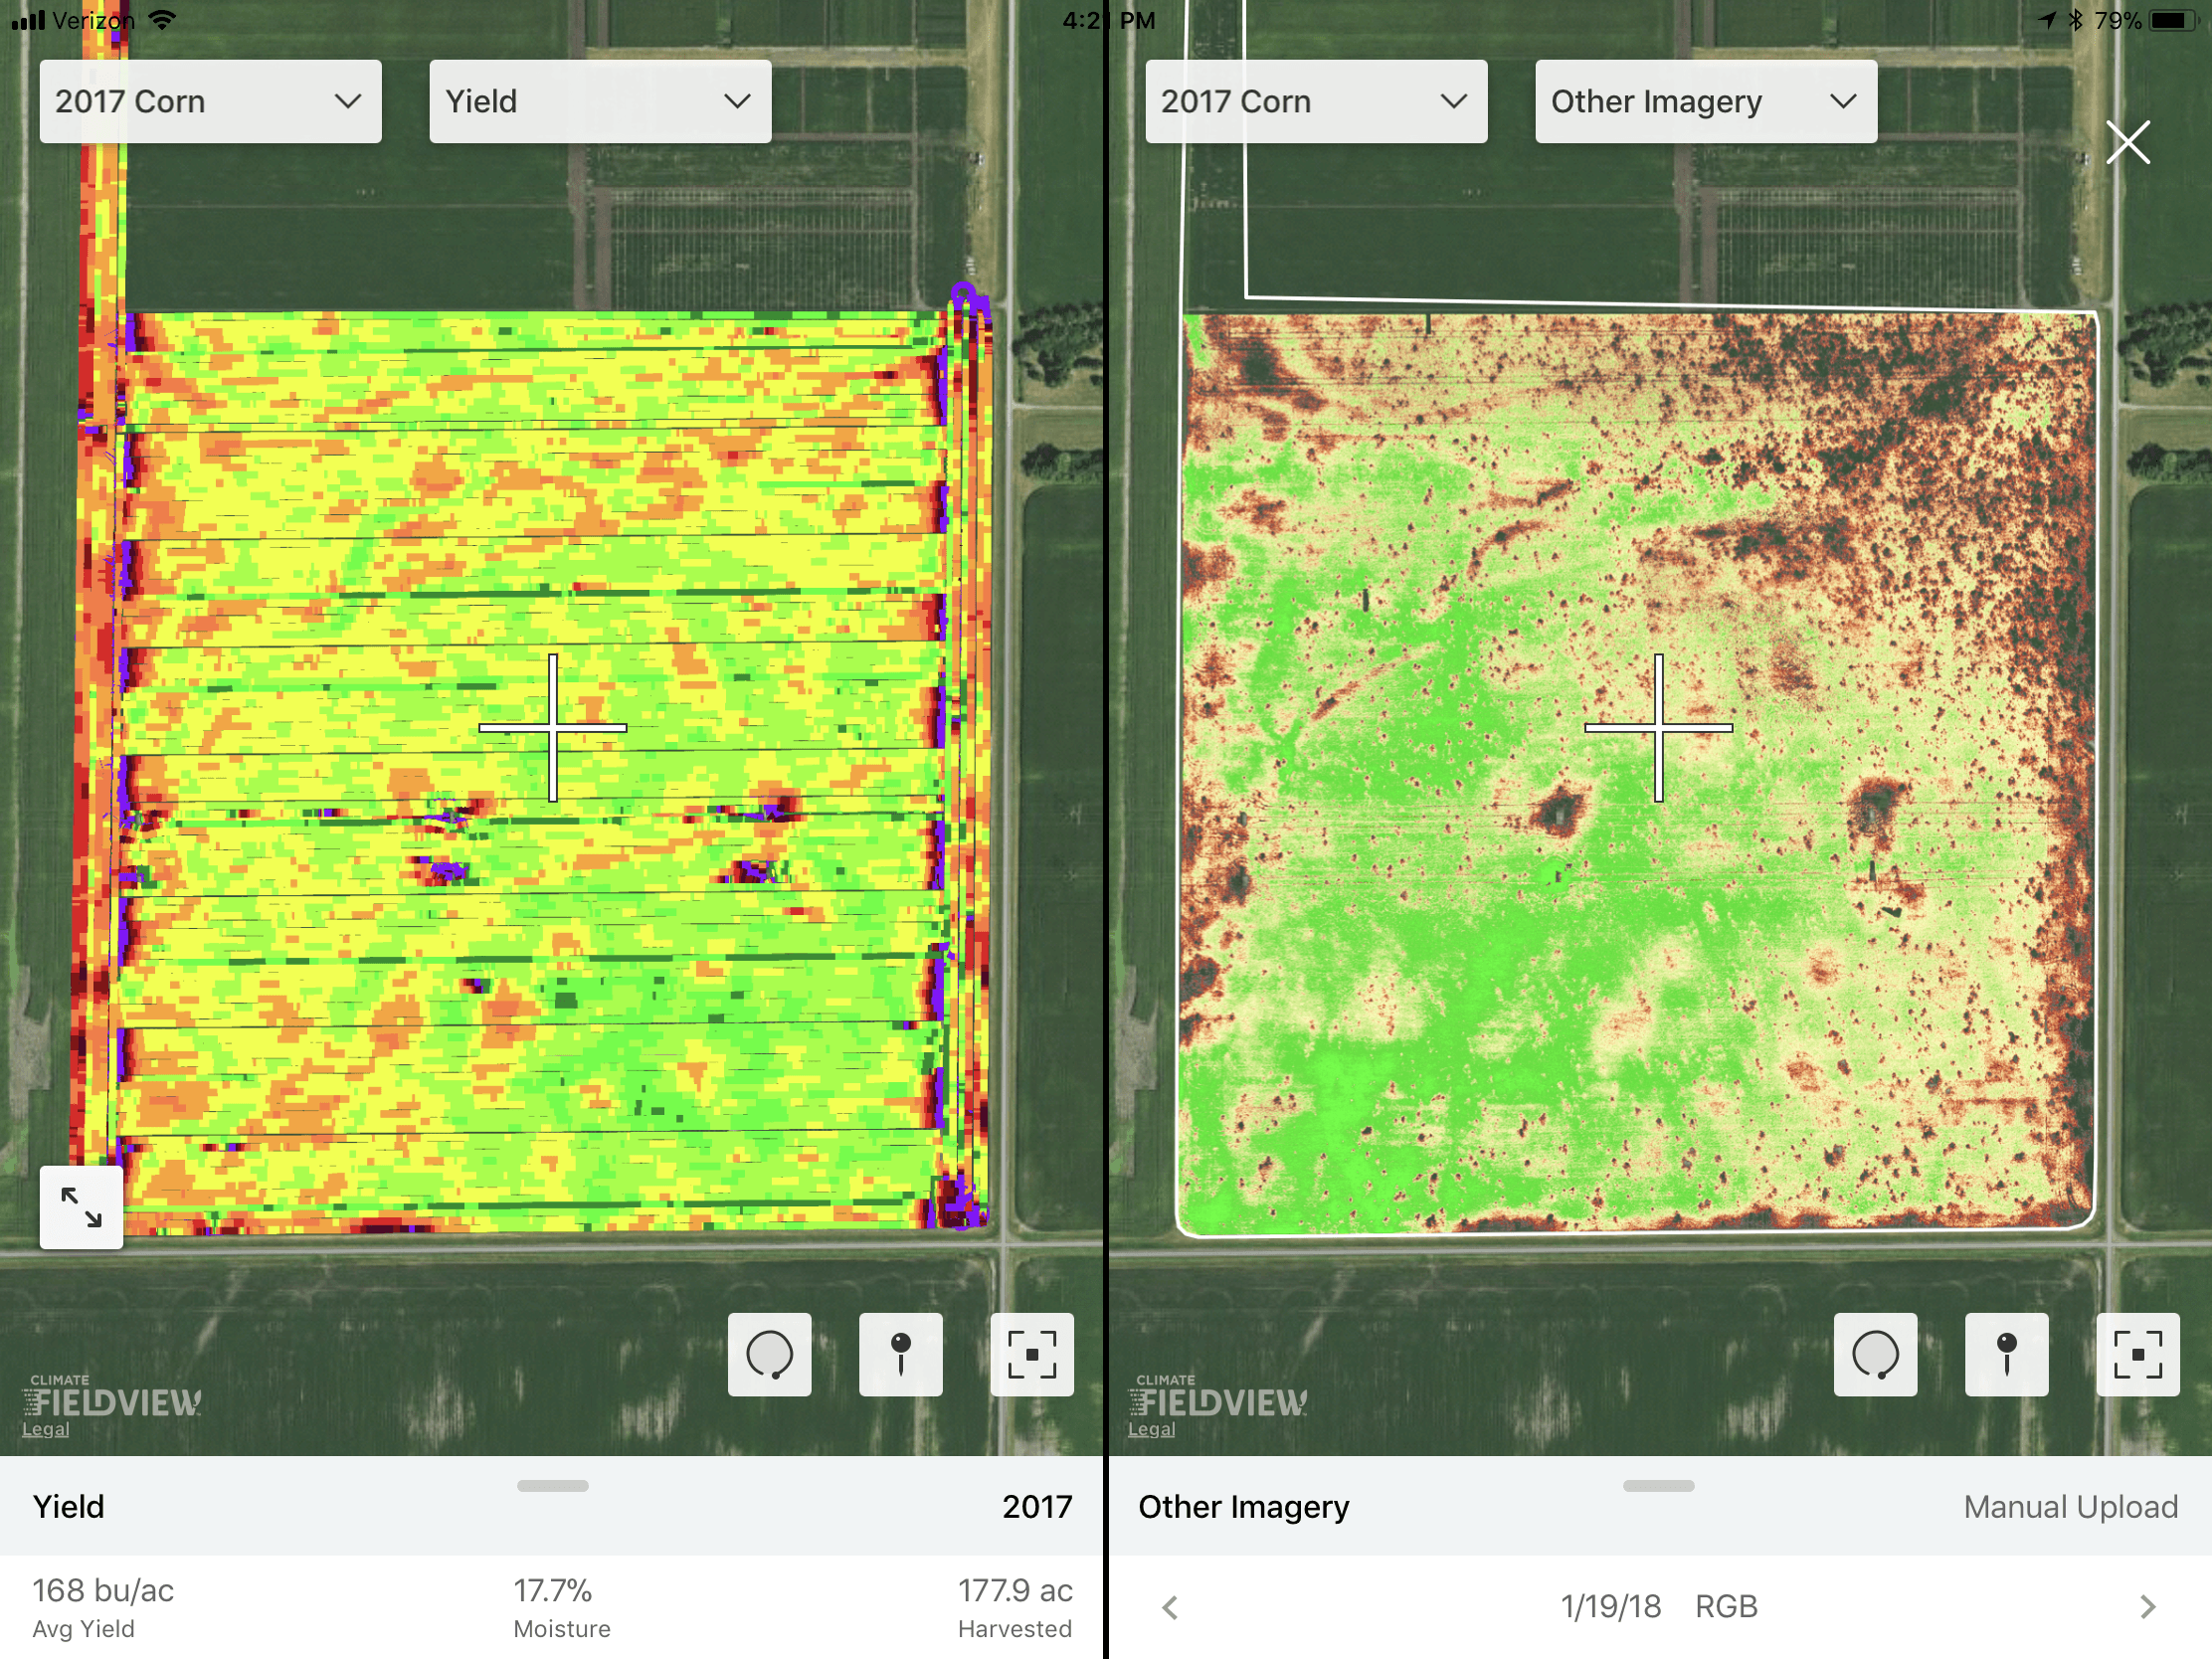Go to next imagery date
2212x1659 pixels.
pos(2147,1607)
